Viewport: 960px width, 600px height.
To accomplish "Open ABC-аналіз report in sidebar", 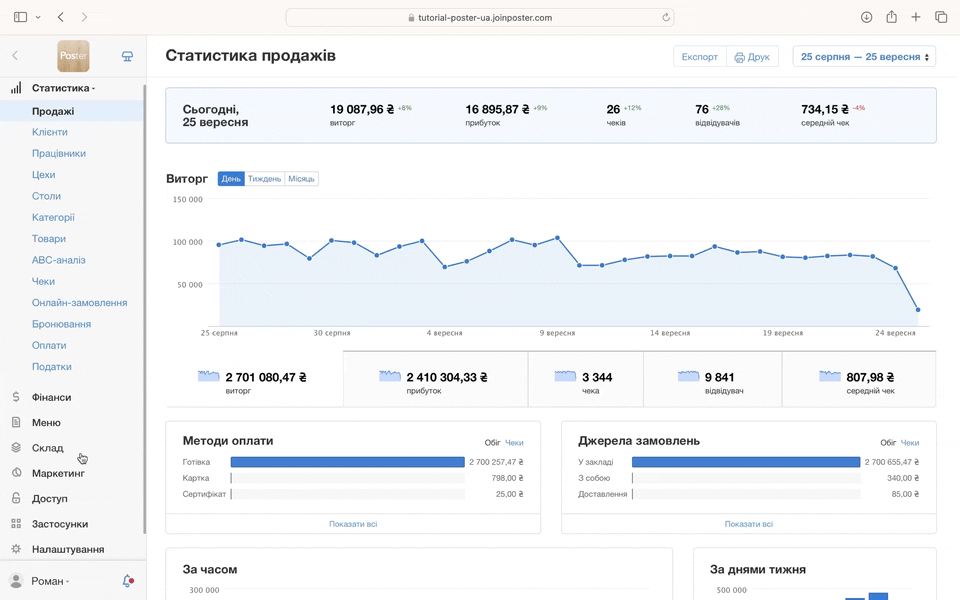I will tap(58, 260).
